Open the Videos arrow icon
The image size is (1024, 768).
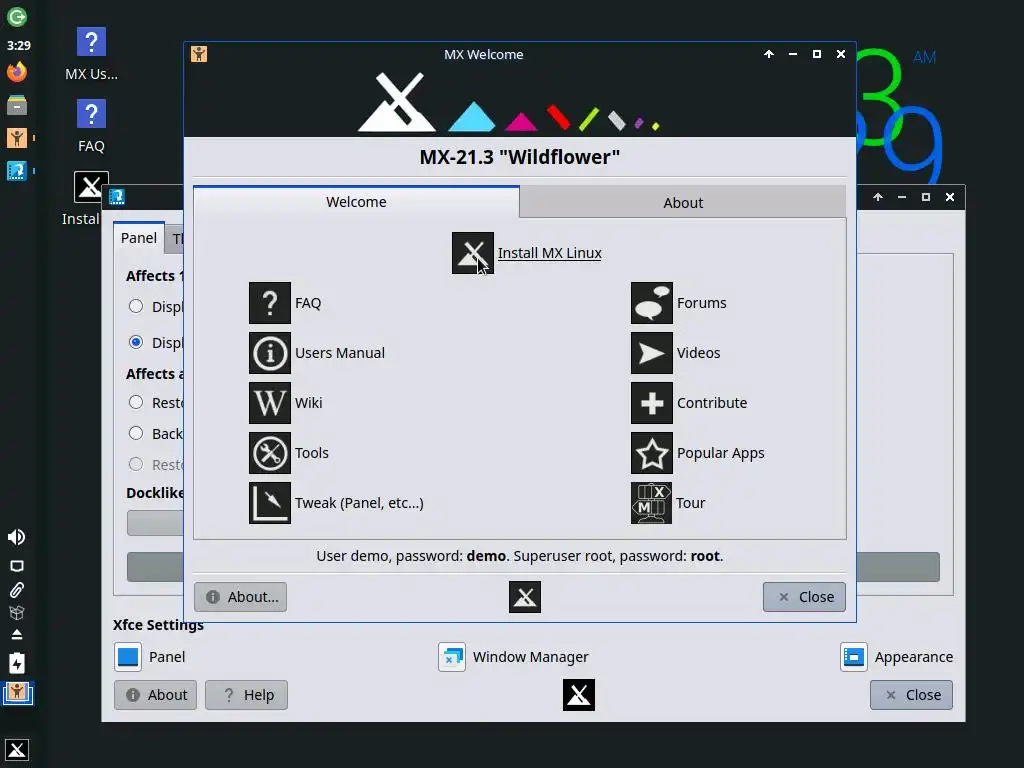coord(652,353)
